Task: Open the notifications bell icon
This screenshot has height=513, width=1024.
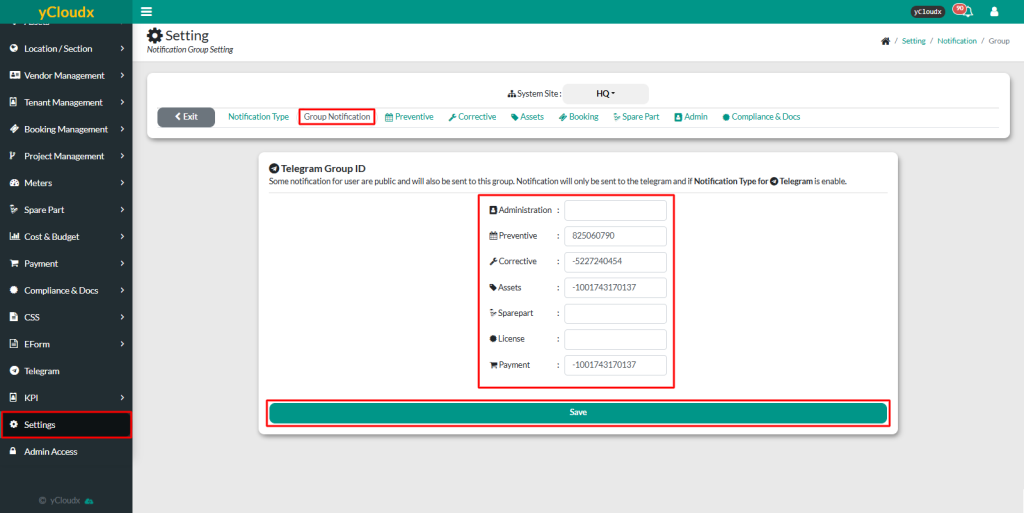Action: pyautogui.click(x=966, y=12)
